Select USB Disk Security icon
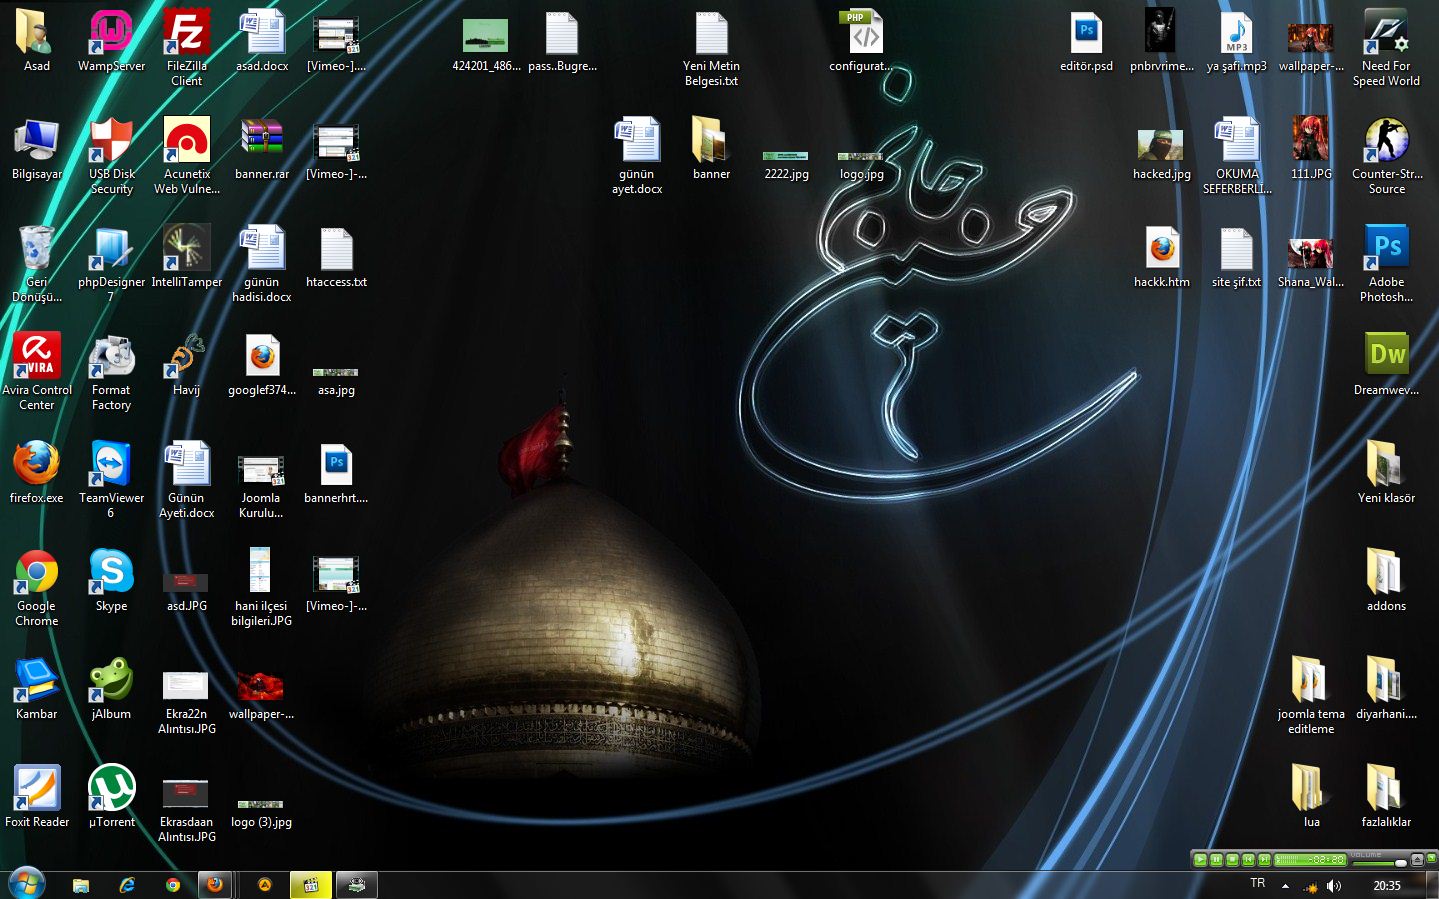The height and width of the screenshot is (899, 1439). [x=111, y=156]
